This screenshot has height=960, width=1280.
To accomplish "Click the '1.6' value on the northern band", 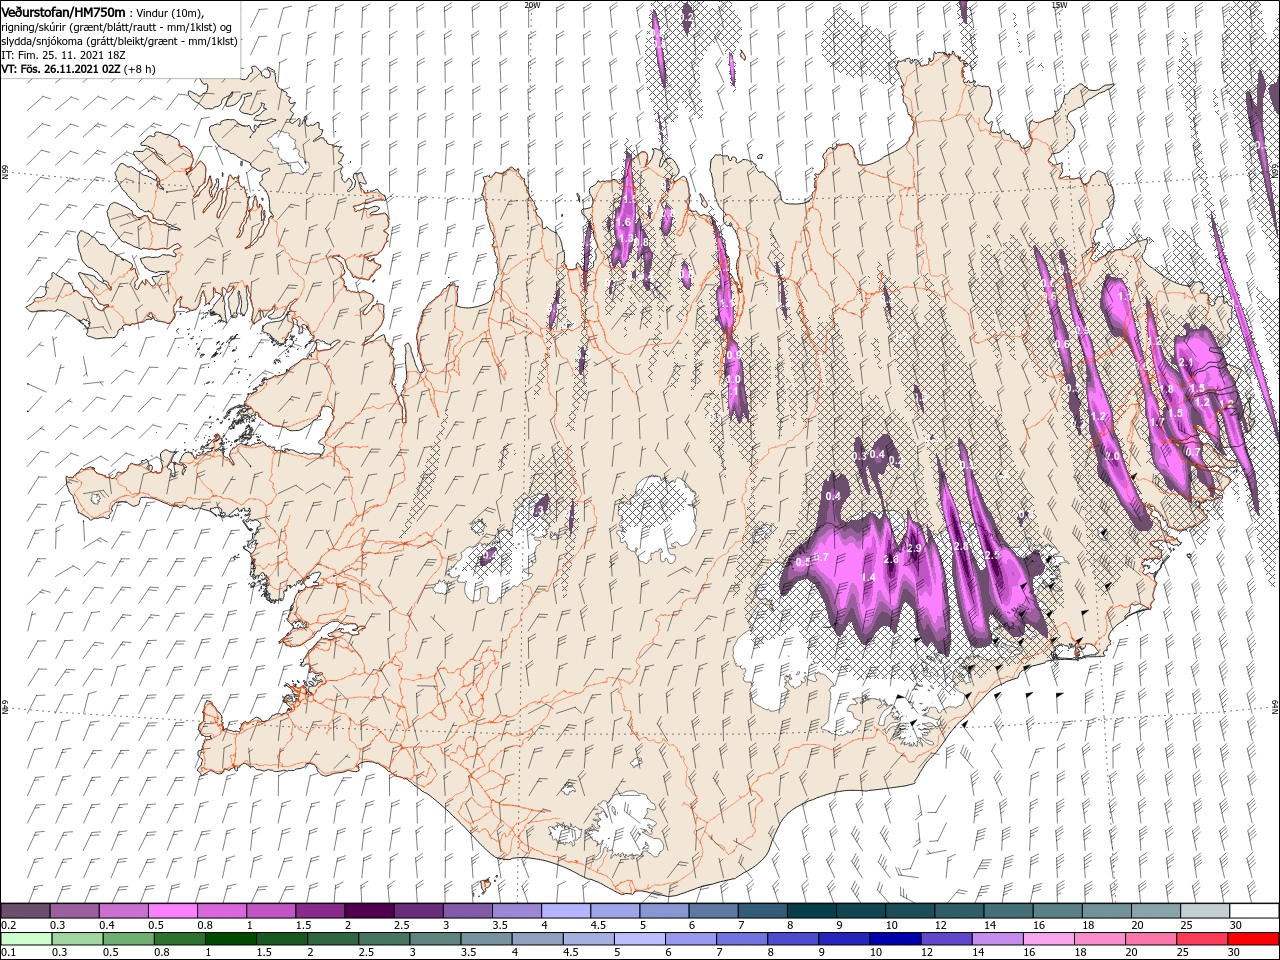I will coord(624,222).
